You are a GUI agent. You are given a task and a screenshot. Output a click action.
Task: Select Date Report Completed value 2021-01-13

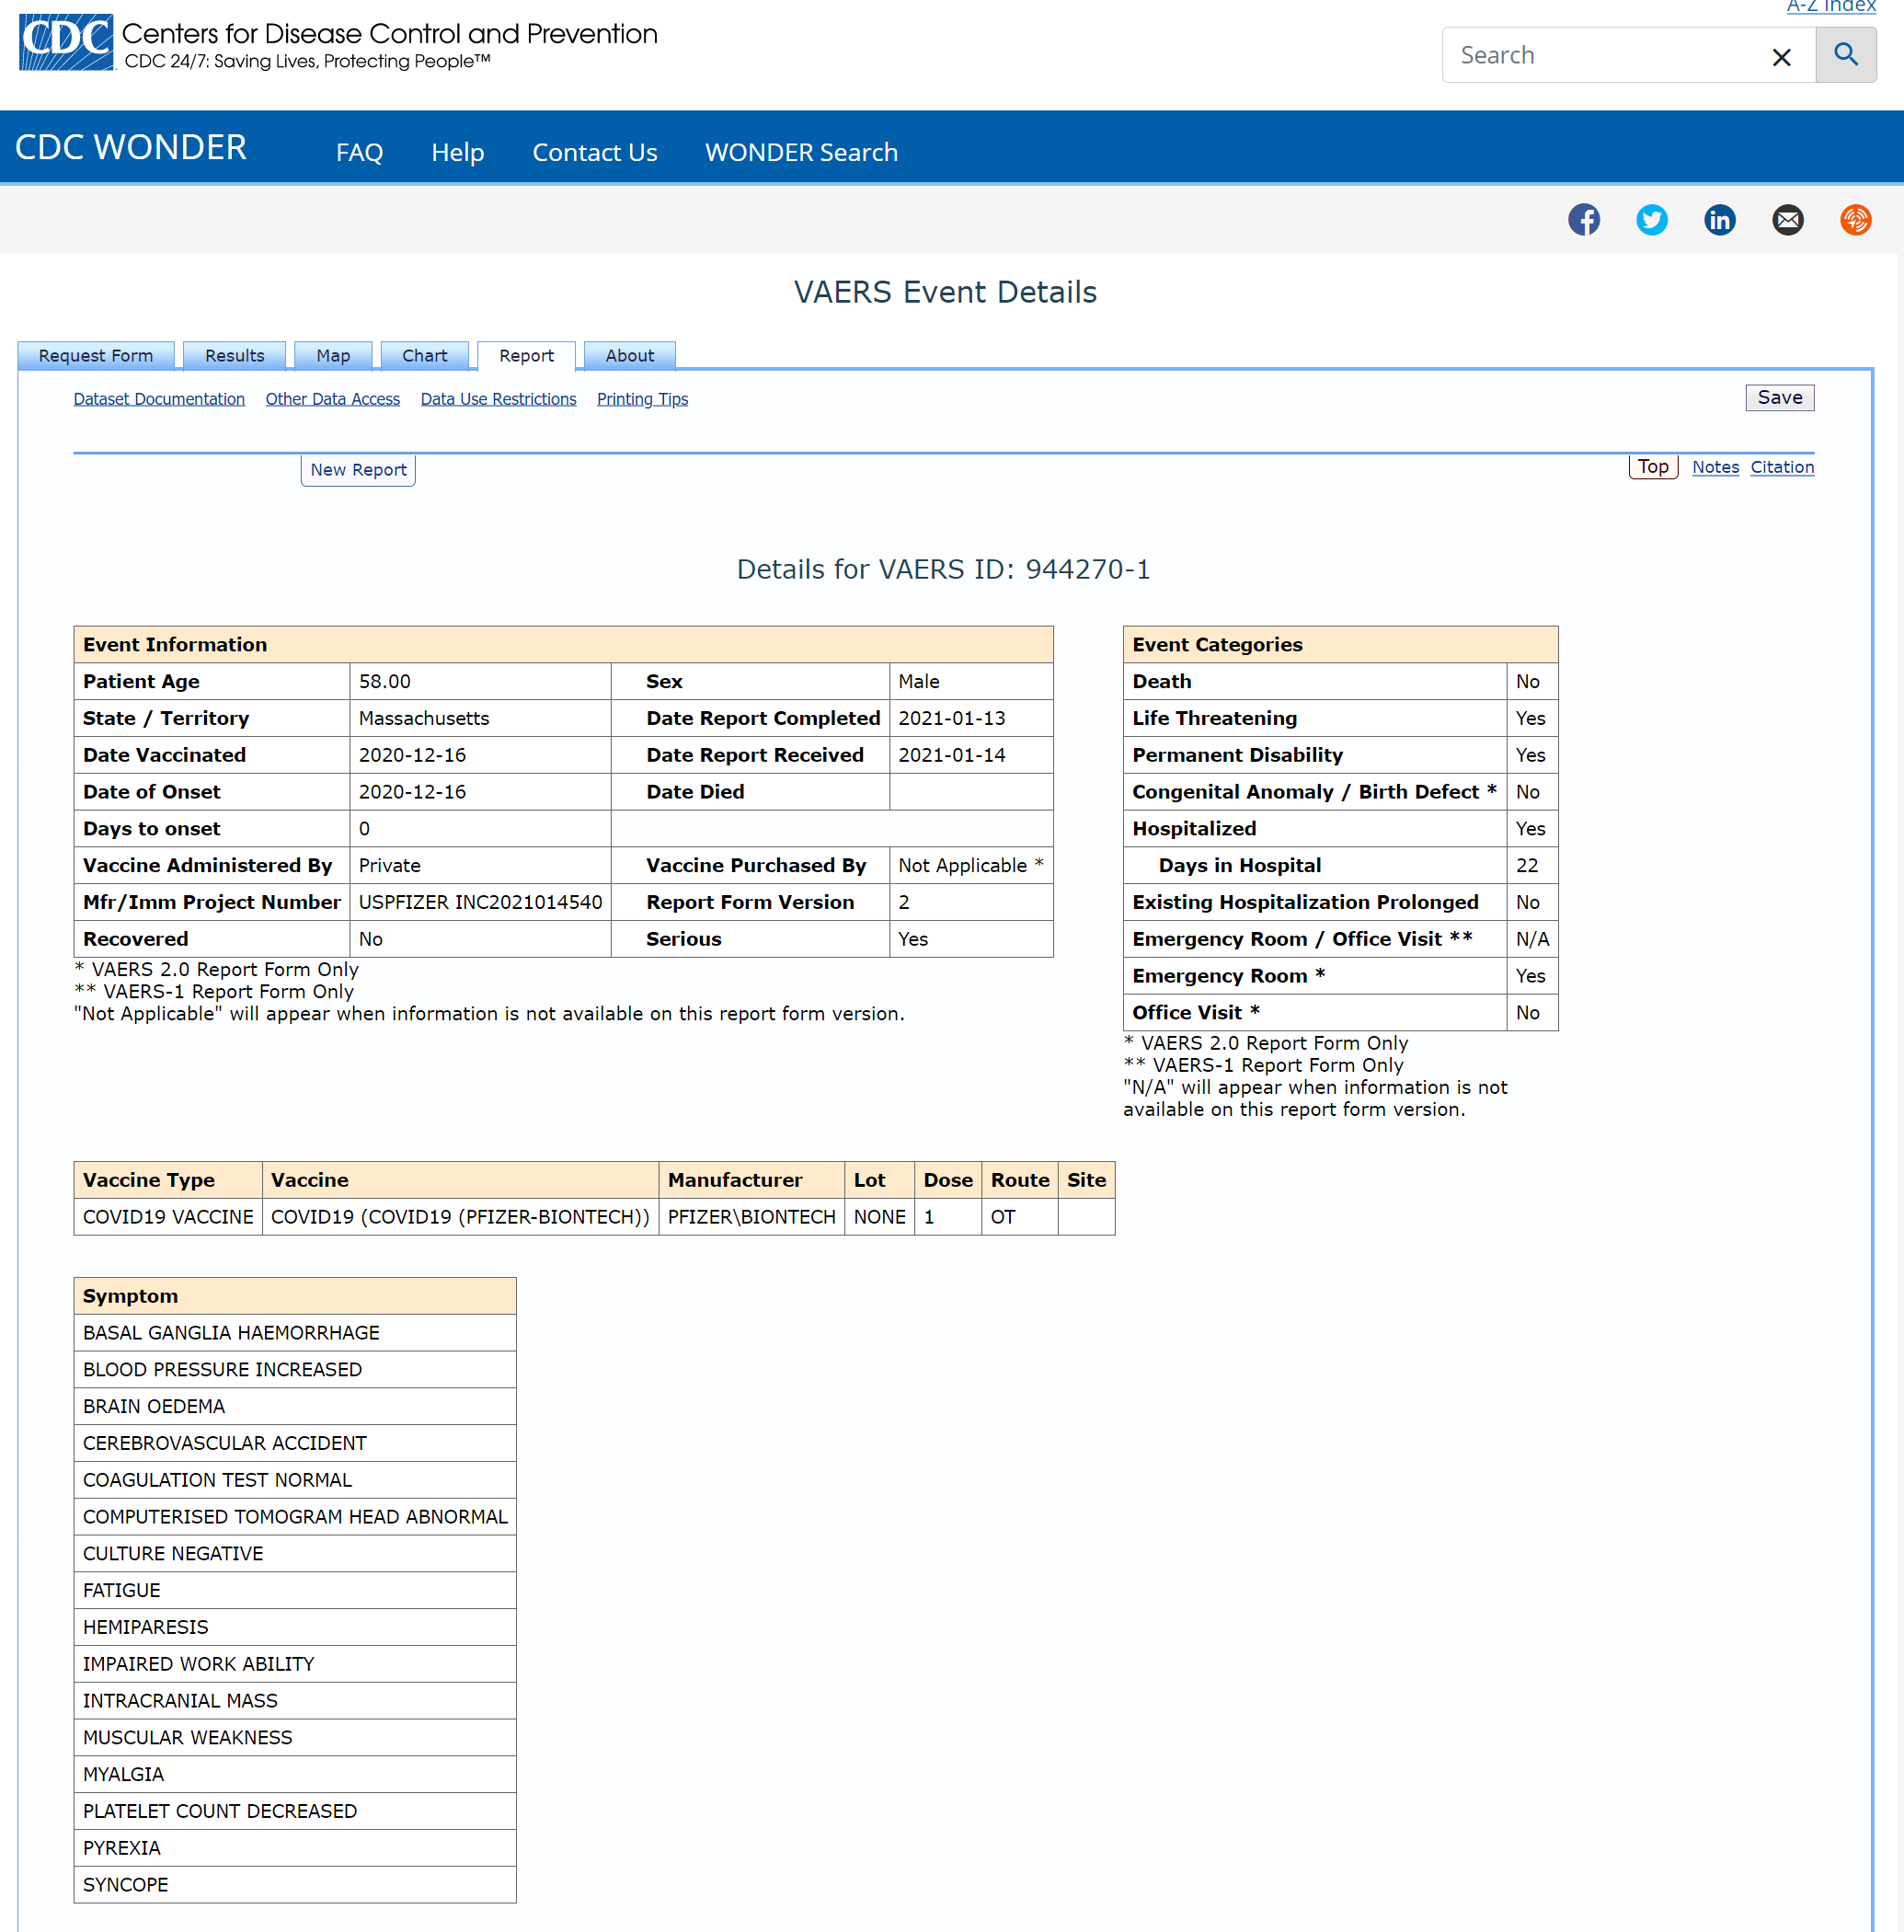[x=951, y=718]
